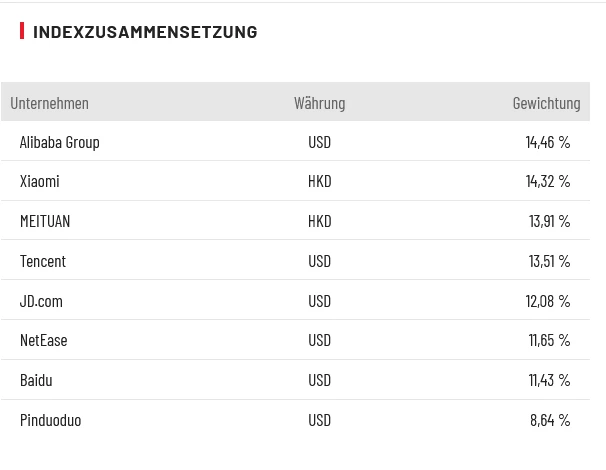The width and height of the screenshot is (606, 470).
Task: Select Tencent in the company list
Action: coord(43,261)
